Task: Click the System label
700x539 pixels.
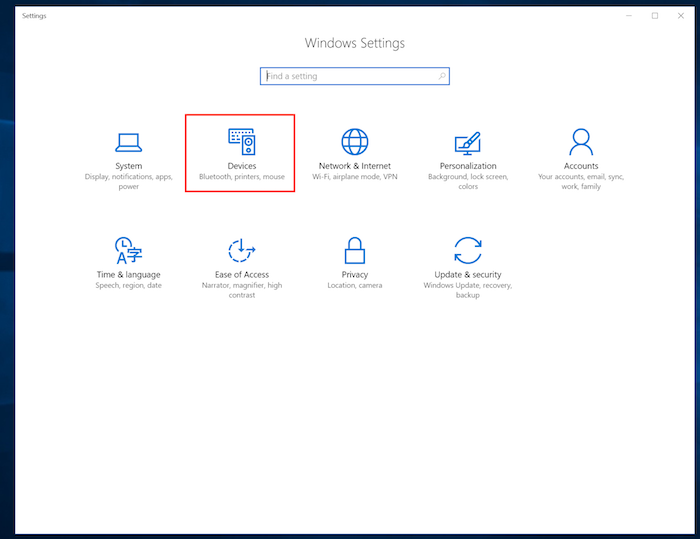Action: (129, 166)
